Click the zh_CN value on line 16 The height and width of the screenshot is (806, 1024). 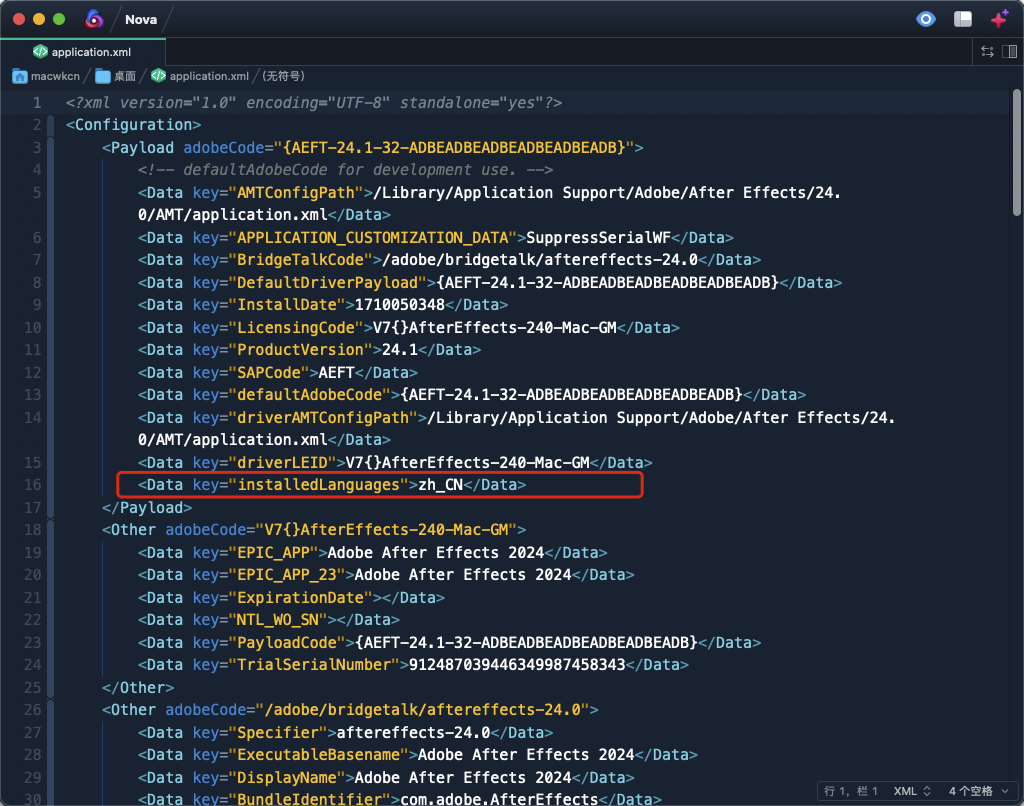(441, 485)
